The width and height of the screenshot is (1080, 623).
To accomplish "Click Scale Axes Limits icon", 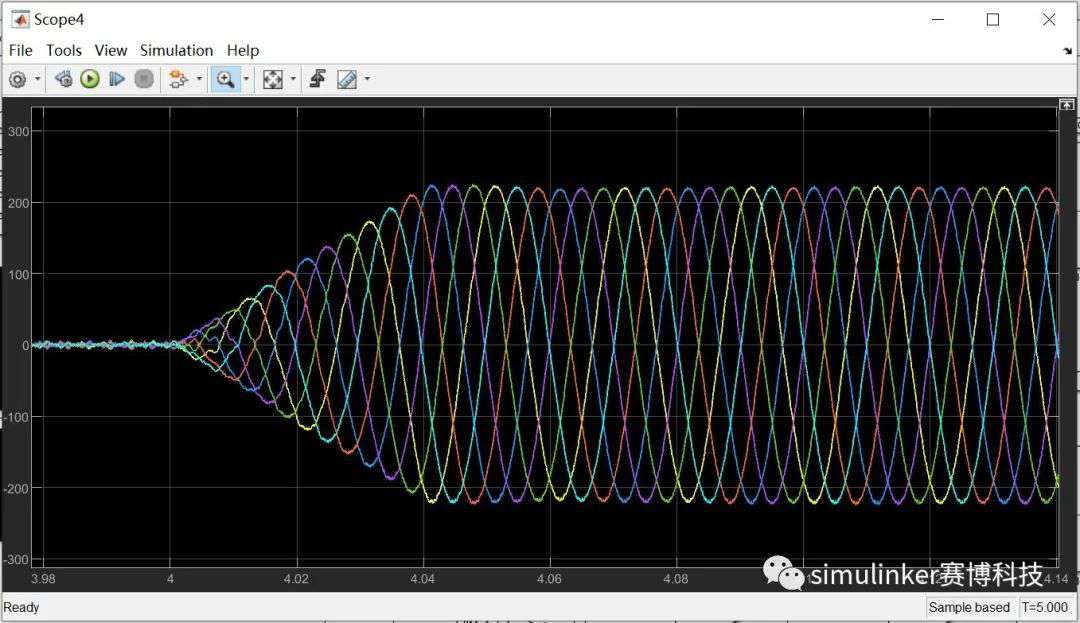I will click(x=273, y=79).
